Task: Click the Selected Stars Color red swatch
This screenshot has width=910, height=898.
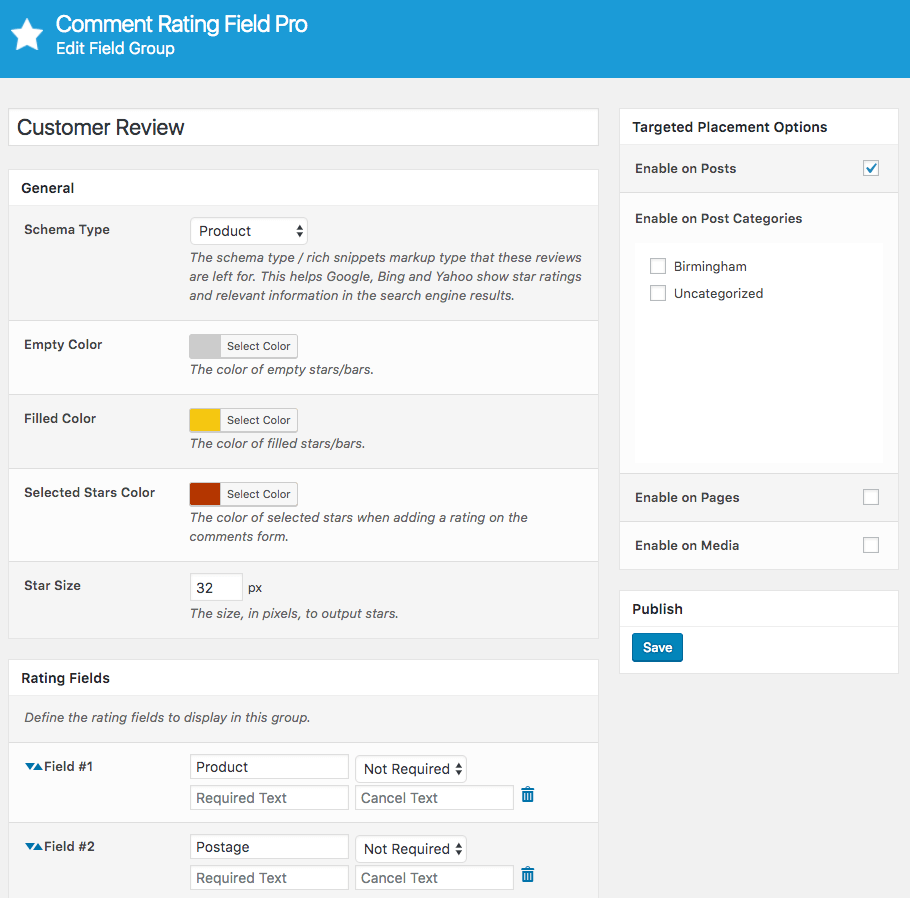Action: [x=205, y=494]
